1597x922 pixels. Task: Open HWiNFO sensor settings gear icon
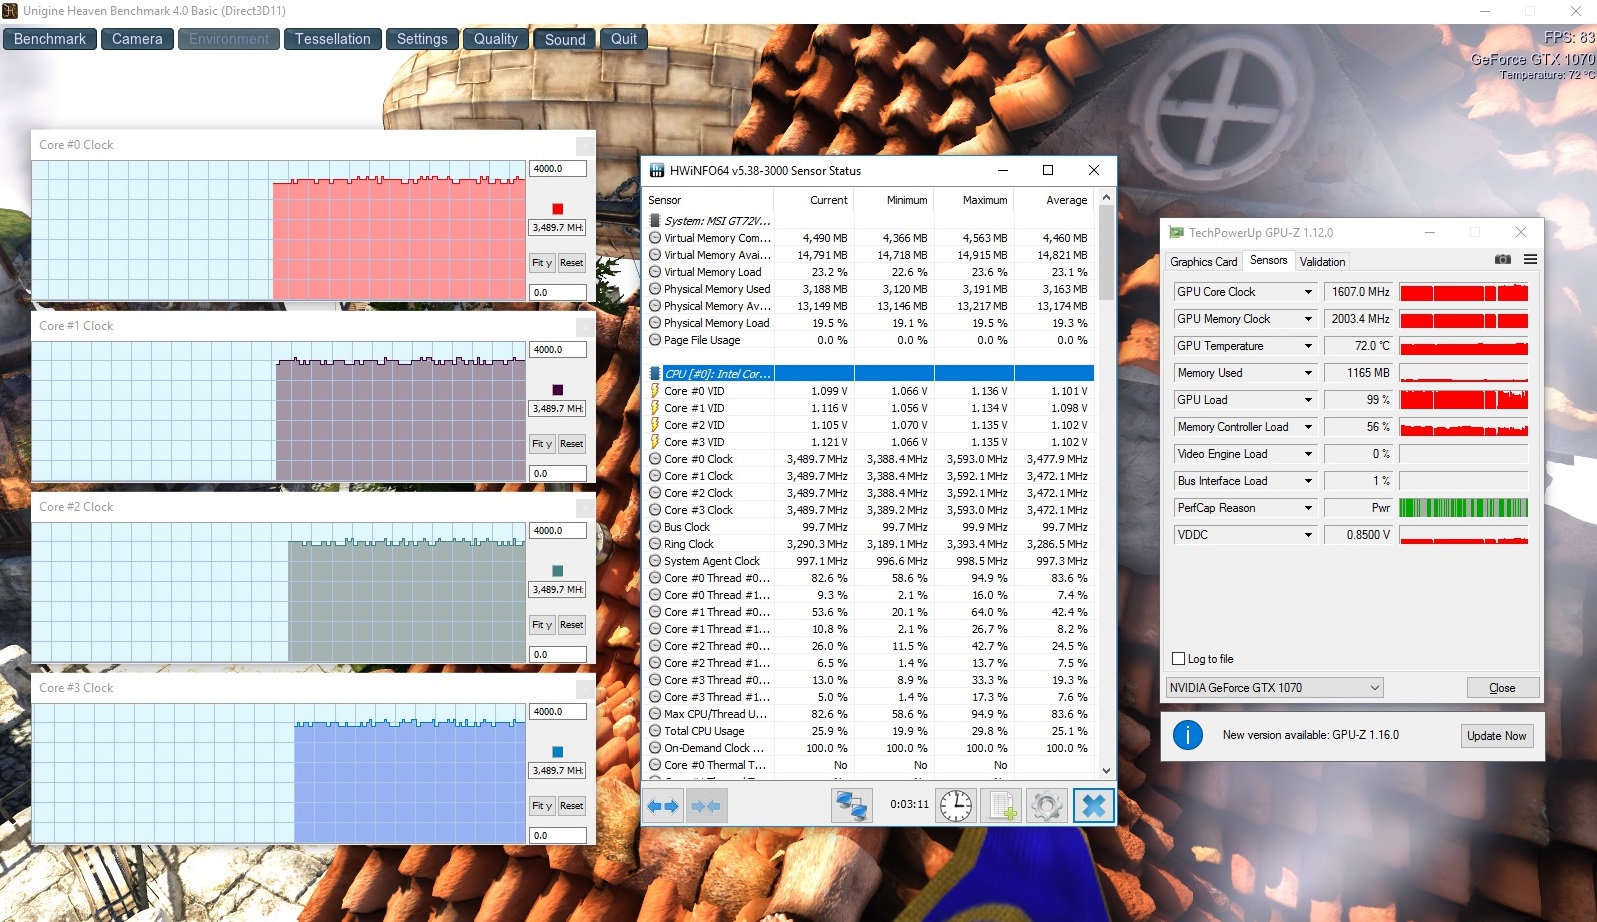pos(1047,806)
